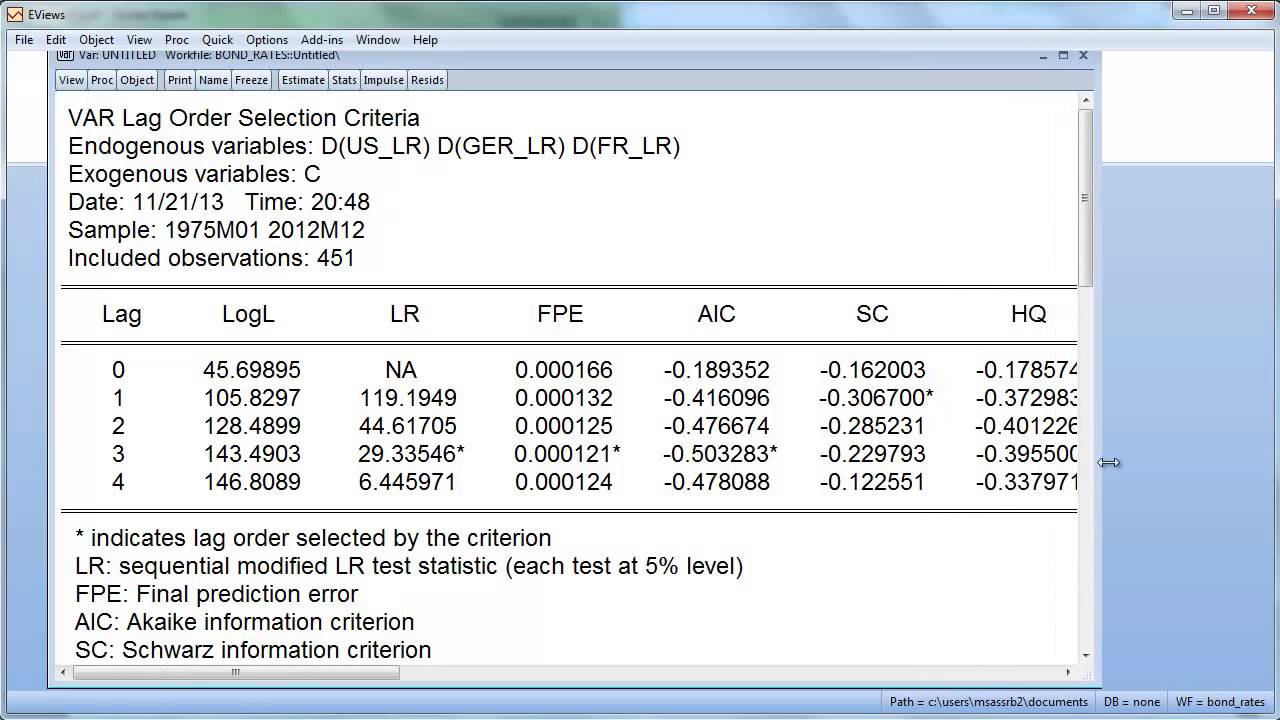Viewport: 1280px width, 720px height.
Task: Select LR value 119.1949
Action: pyautogui.click(x=408, y=398)
